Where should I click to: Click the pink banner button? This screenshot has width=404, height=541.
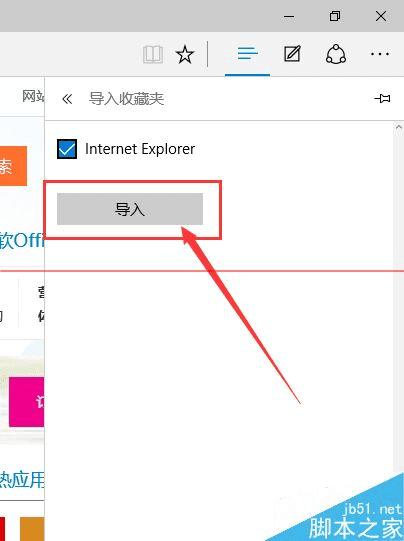27,402
